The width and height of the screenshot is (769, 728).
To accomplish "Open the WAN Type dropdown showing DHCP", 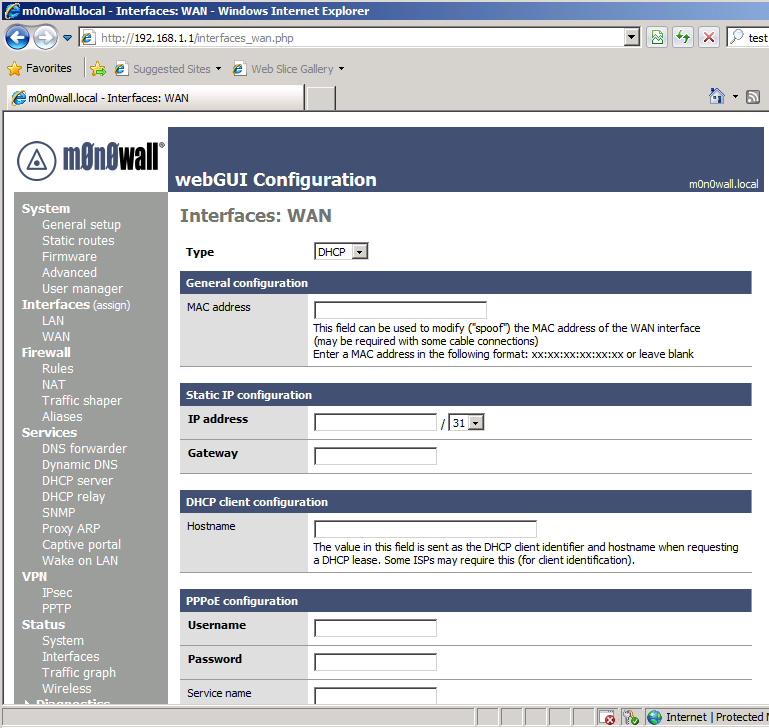I will (341, 252).
